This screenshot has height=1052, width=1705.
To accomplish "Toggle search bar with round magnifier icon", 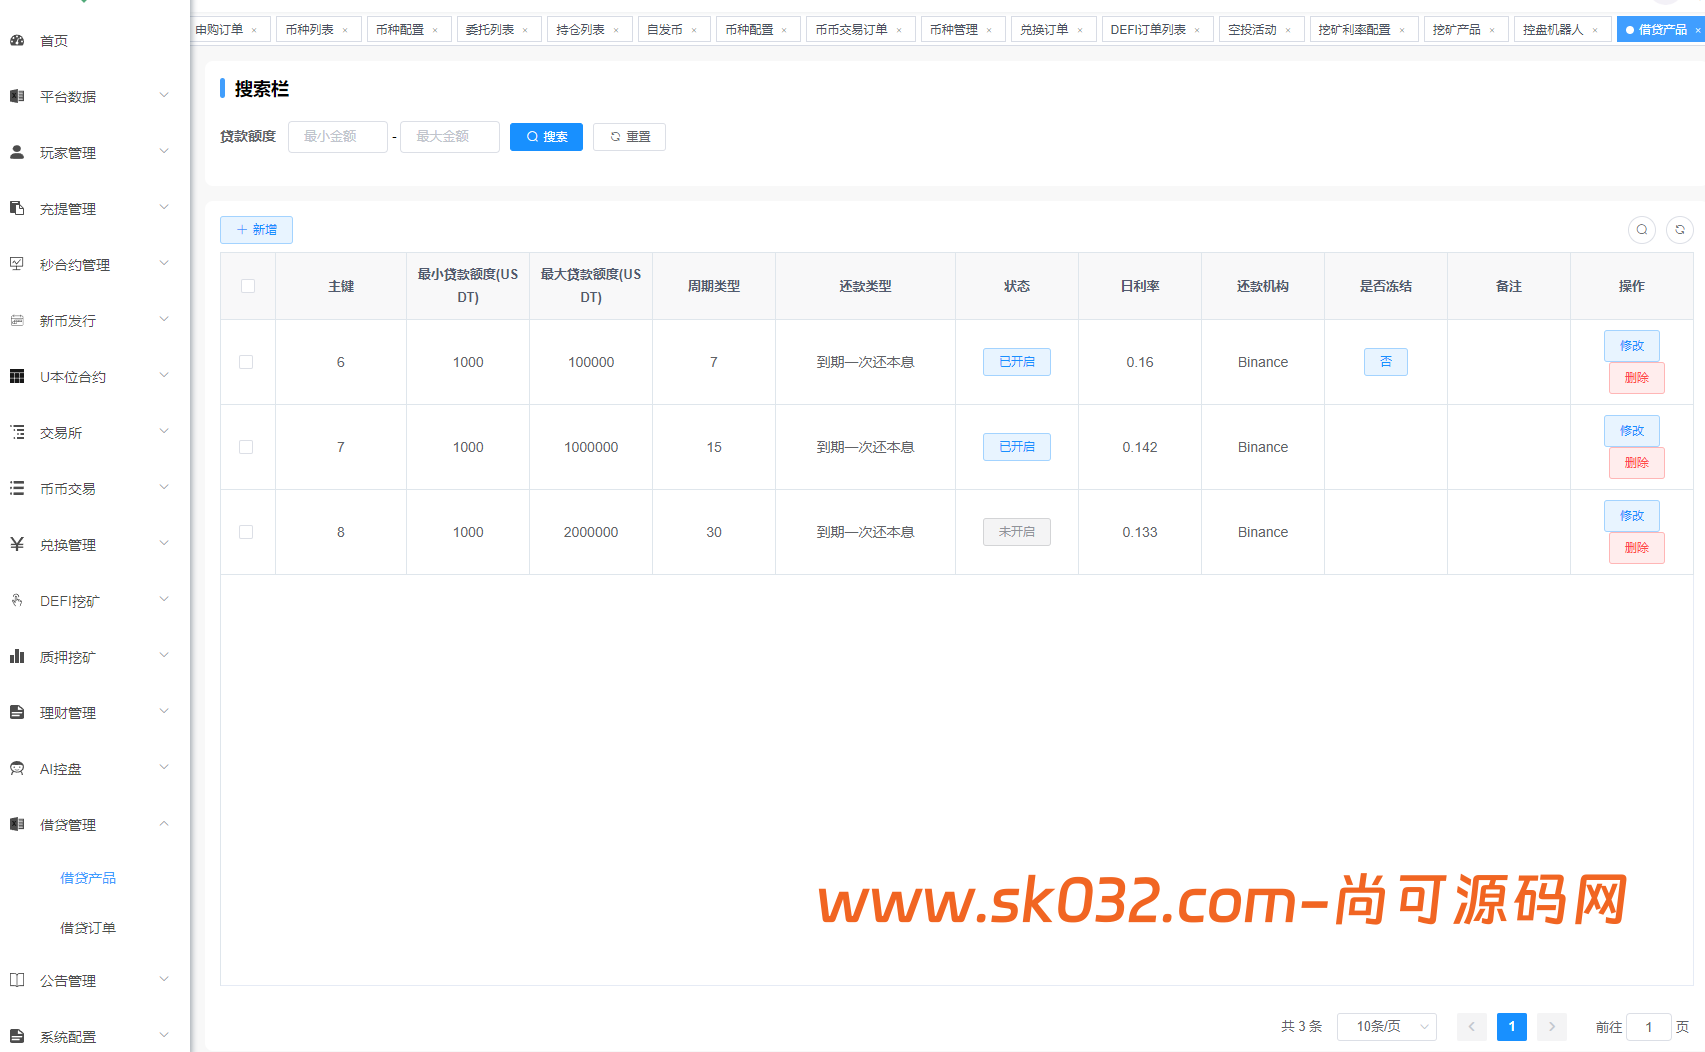I will 1642,230.
